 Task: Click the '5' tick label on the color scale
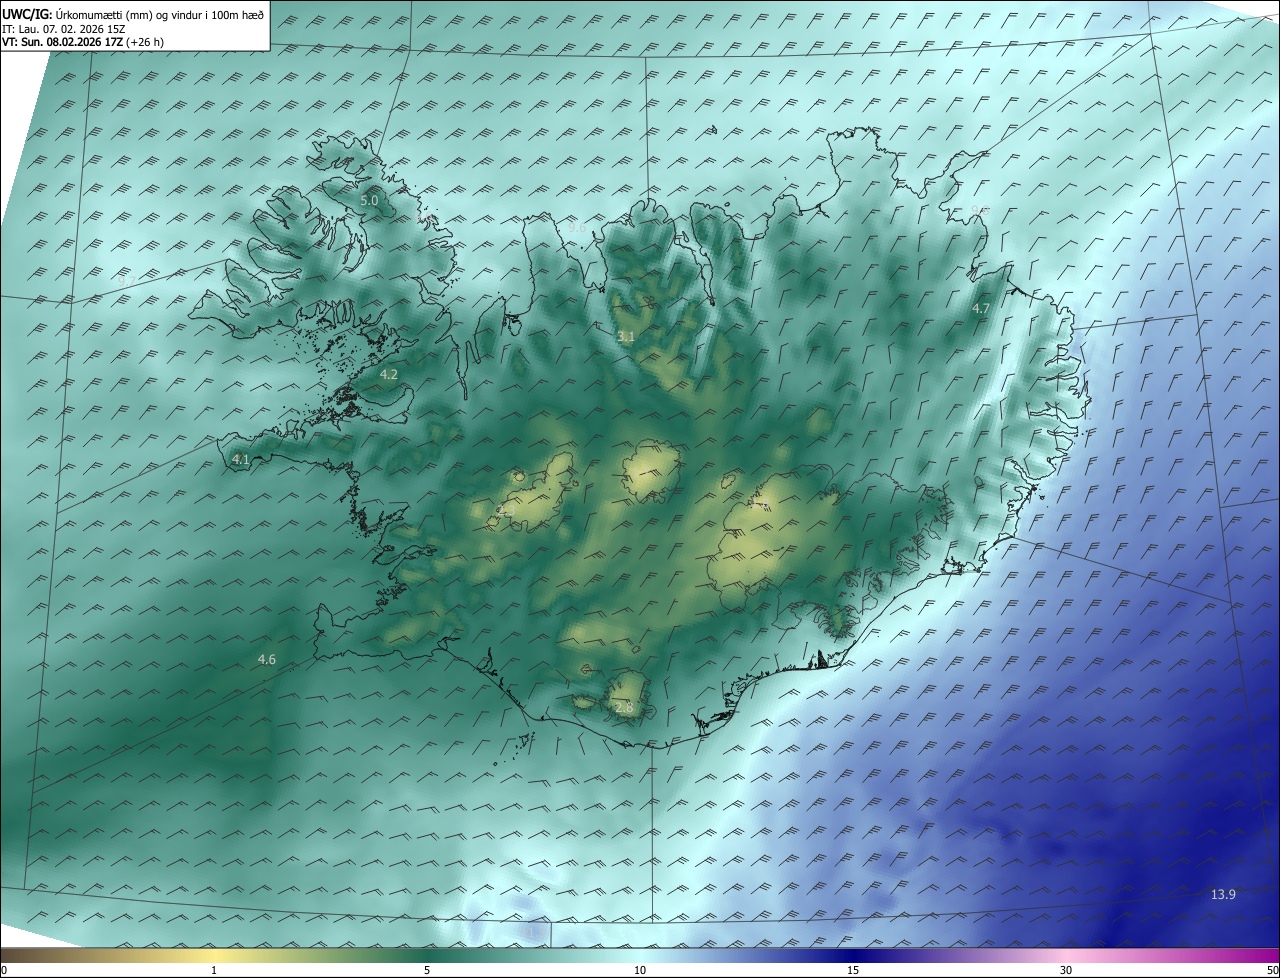click(427, 970)
